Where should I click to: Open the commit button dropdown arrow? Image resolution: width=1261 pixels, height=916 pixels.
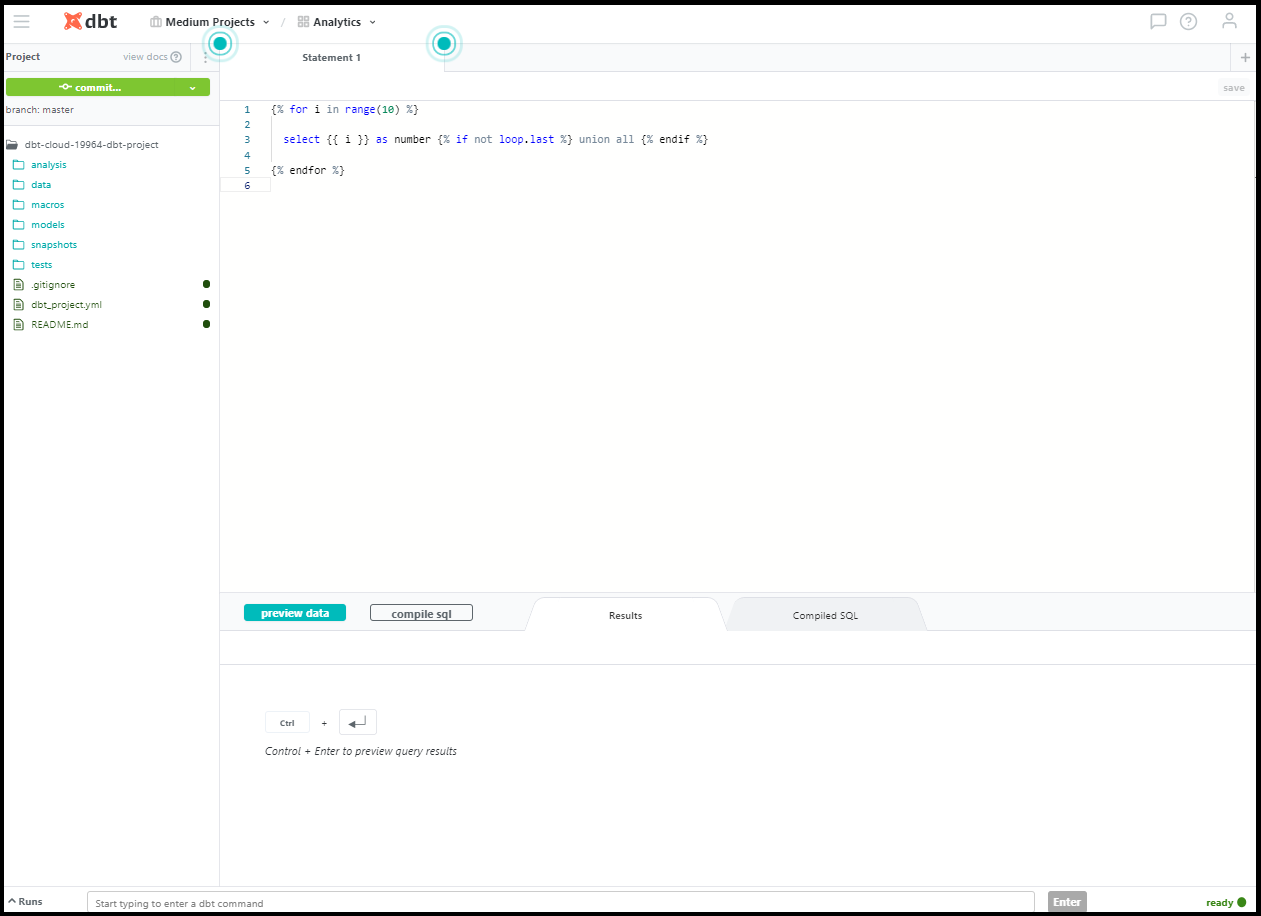193,88
